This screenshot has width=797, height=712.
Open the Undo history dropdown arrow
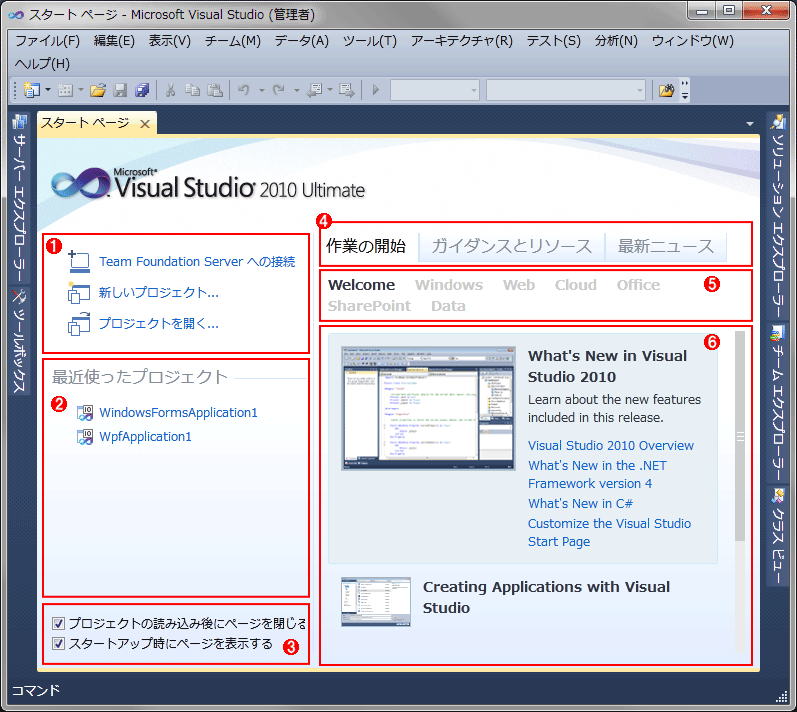point(262,90)
